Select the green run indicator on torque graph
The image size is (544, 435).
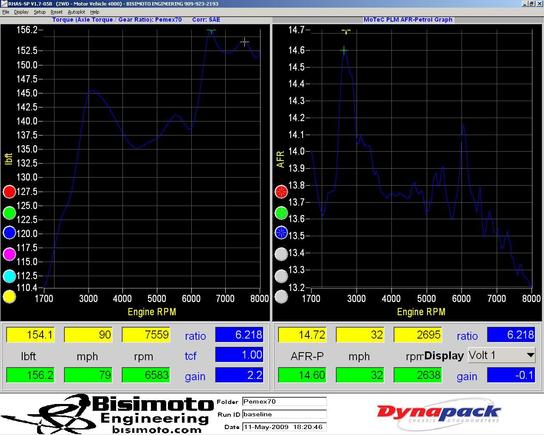point(9,213)
